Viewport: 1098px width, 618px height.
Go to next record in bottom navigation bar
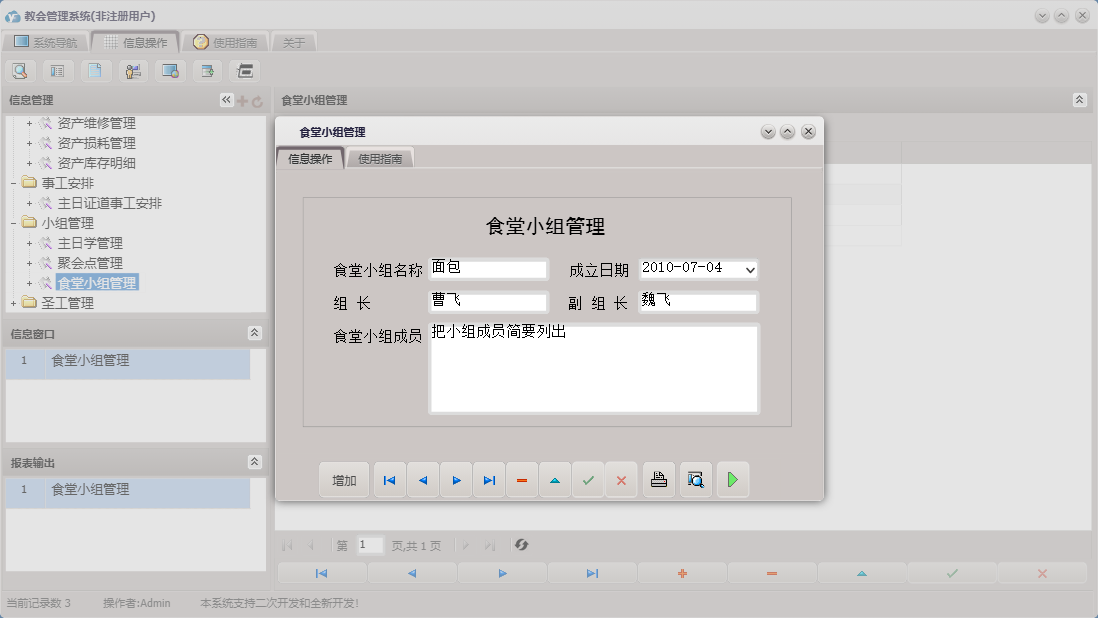(x=502, y=573)
